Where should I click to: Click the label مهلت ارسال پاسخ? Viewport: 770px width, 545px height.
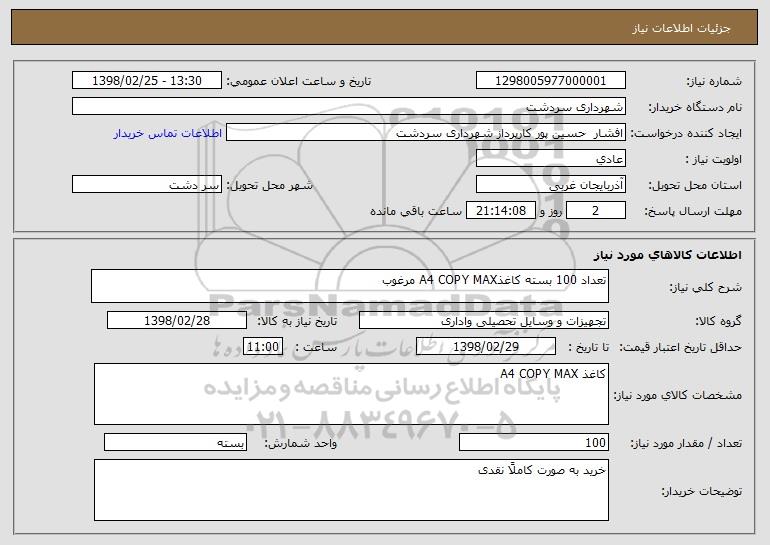tap(693, 211)
